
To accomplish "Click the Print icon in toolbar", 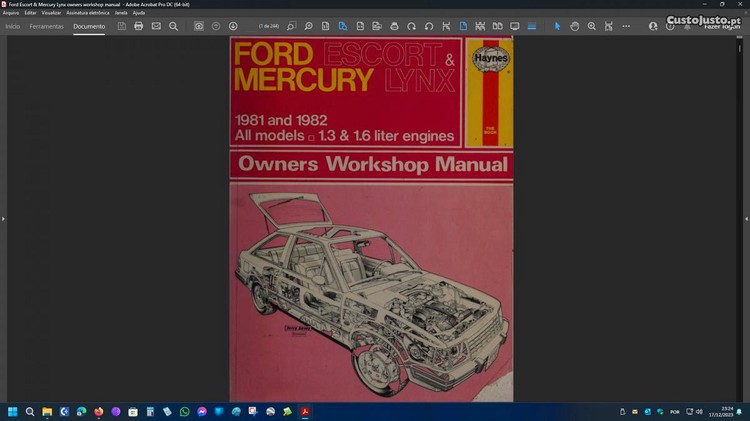I will [x=139, y=26].
